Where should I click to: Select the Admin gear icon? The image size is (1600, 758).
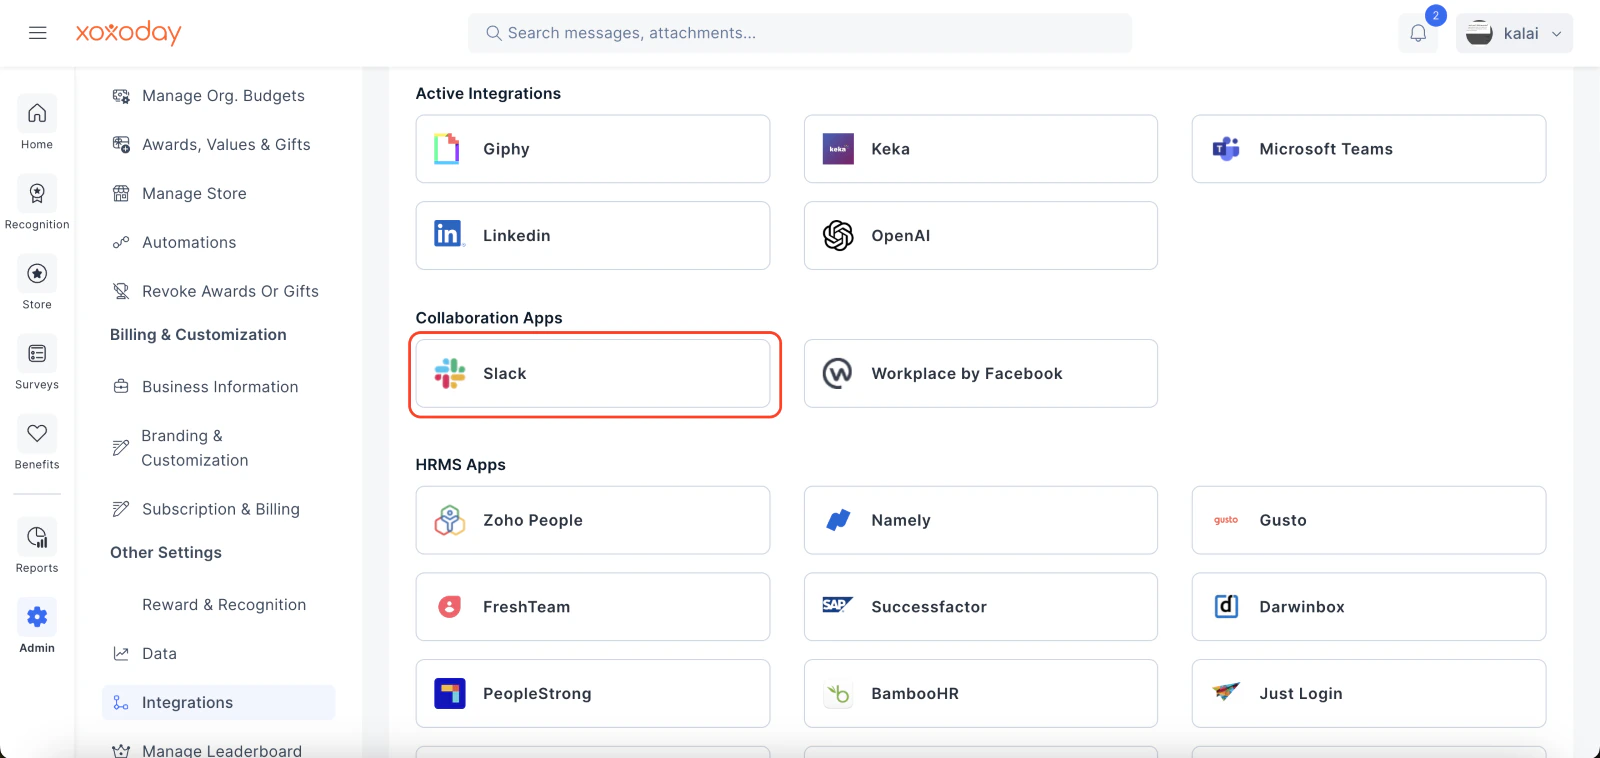point(37,617)
